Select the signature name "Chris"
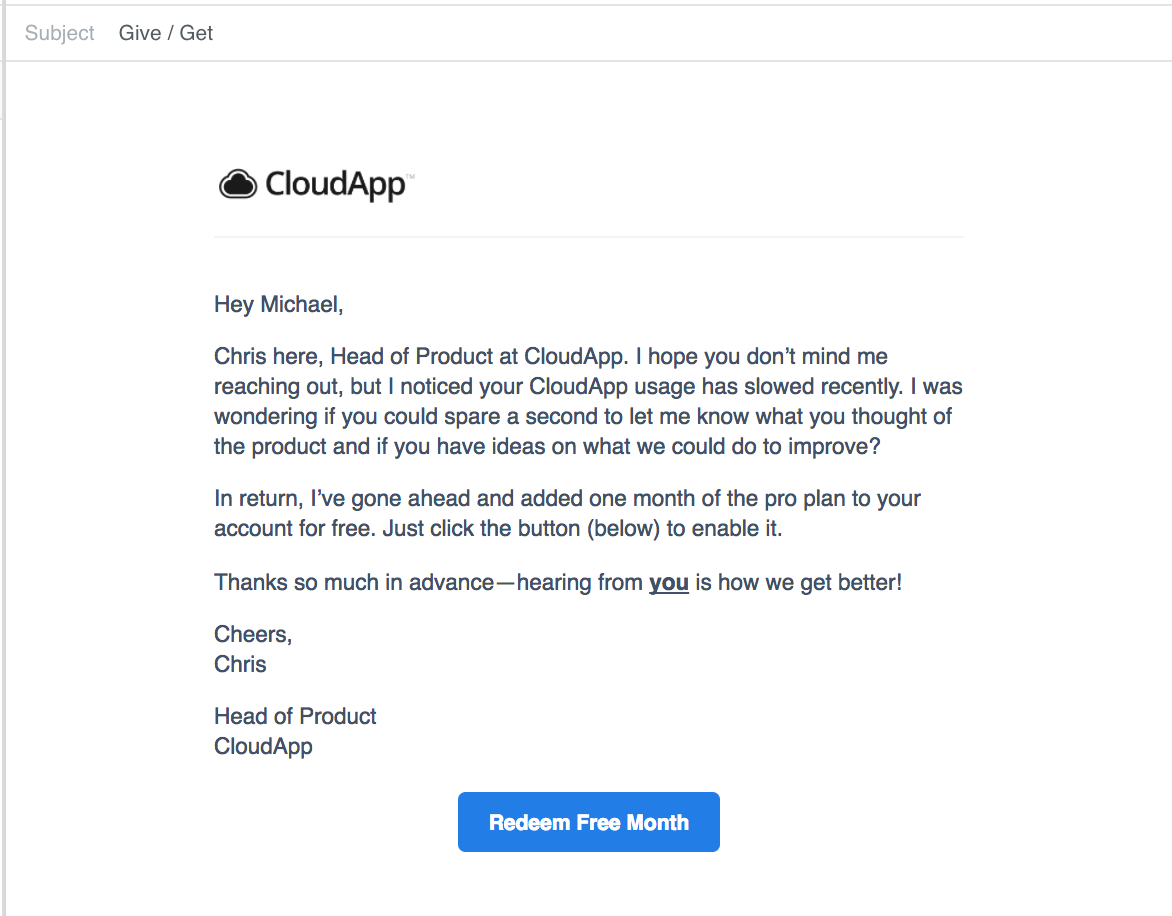Screen dimensions: 1172x916 pyautogui.click(x=239, y=663)
